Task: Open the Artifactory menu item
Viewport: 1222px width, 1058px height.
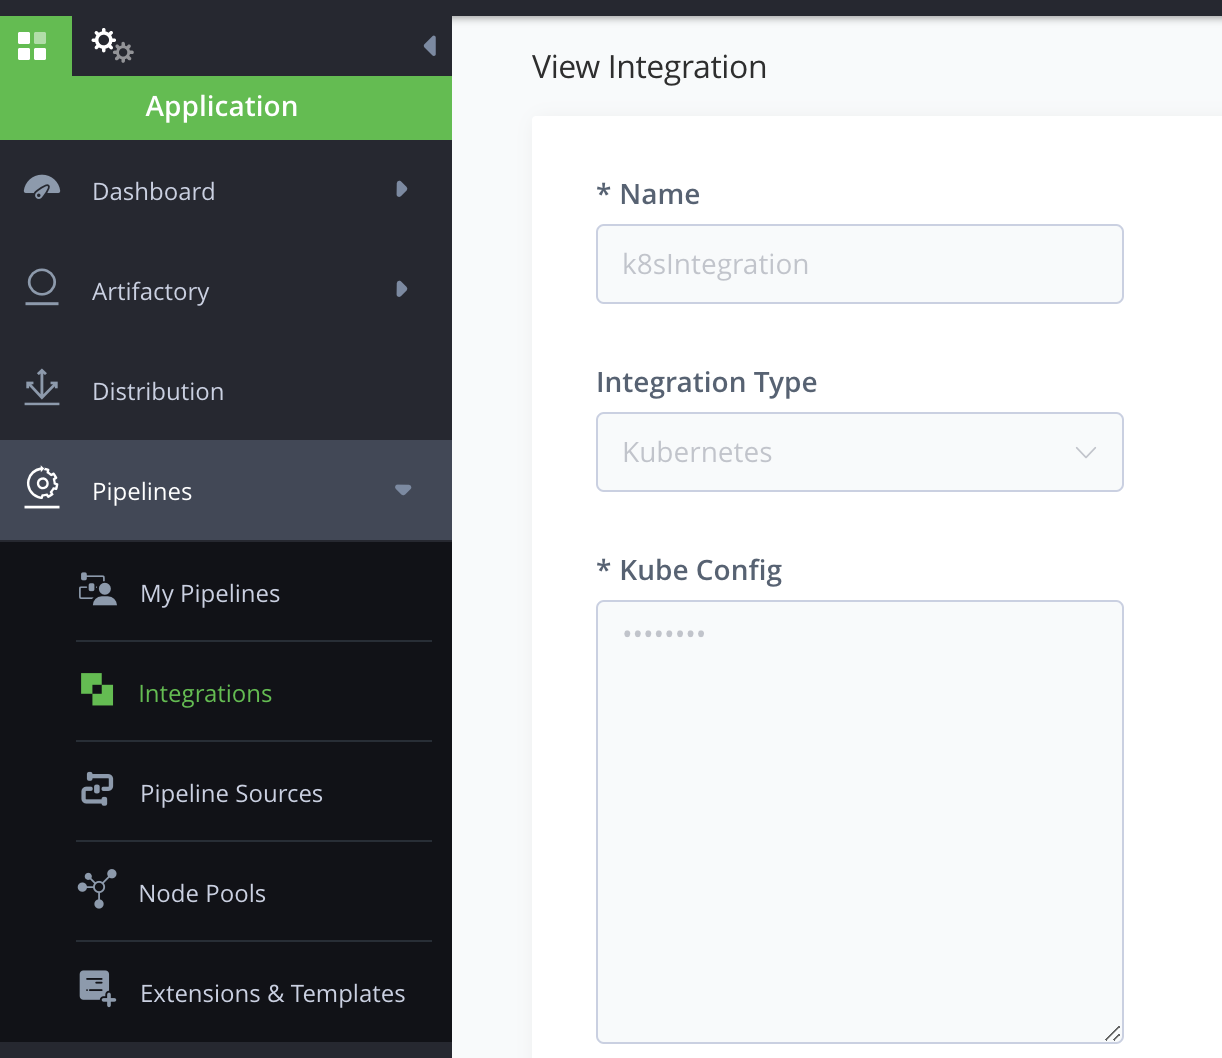Action: click(x=226, y=290)
